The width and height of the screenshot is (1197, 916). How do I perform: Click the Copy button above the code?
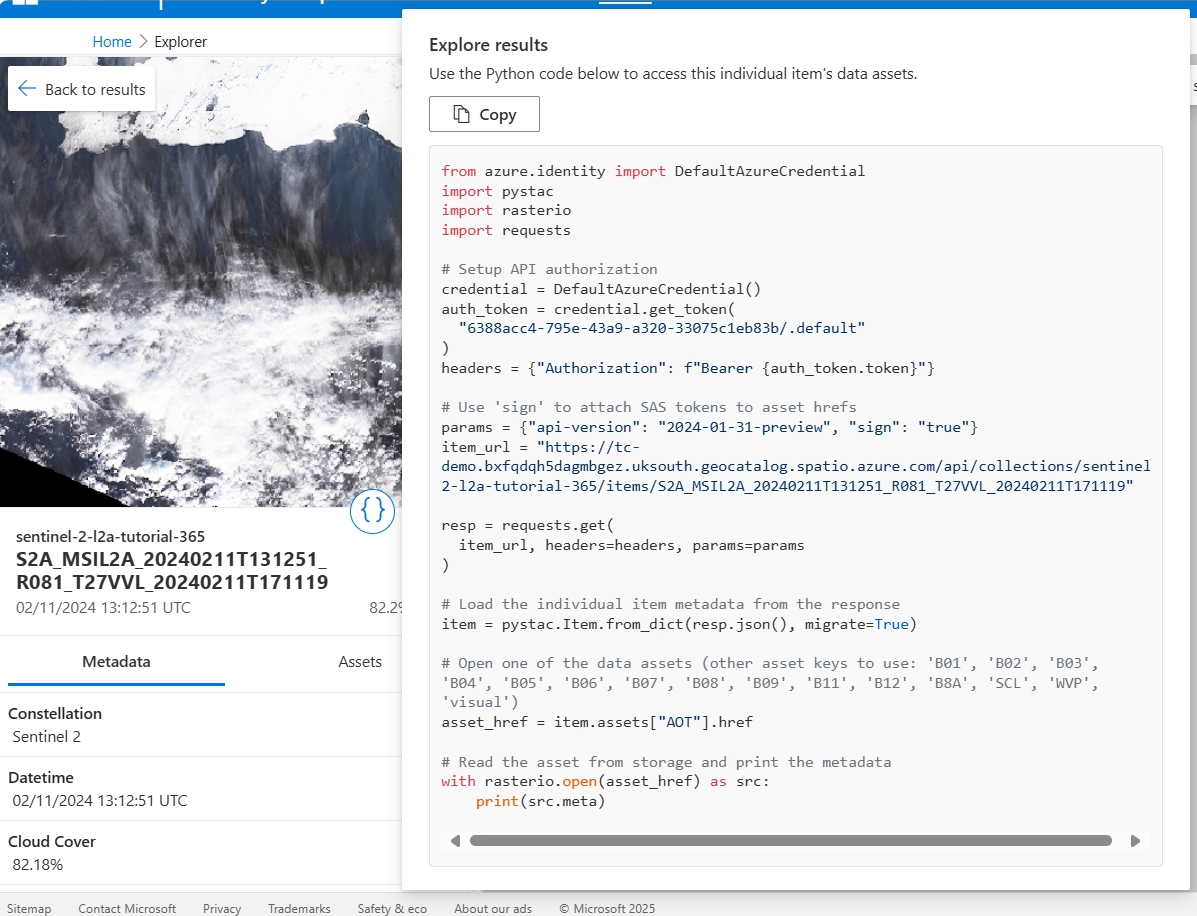484,114
